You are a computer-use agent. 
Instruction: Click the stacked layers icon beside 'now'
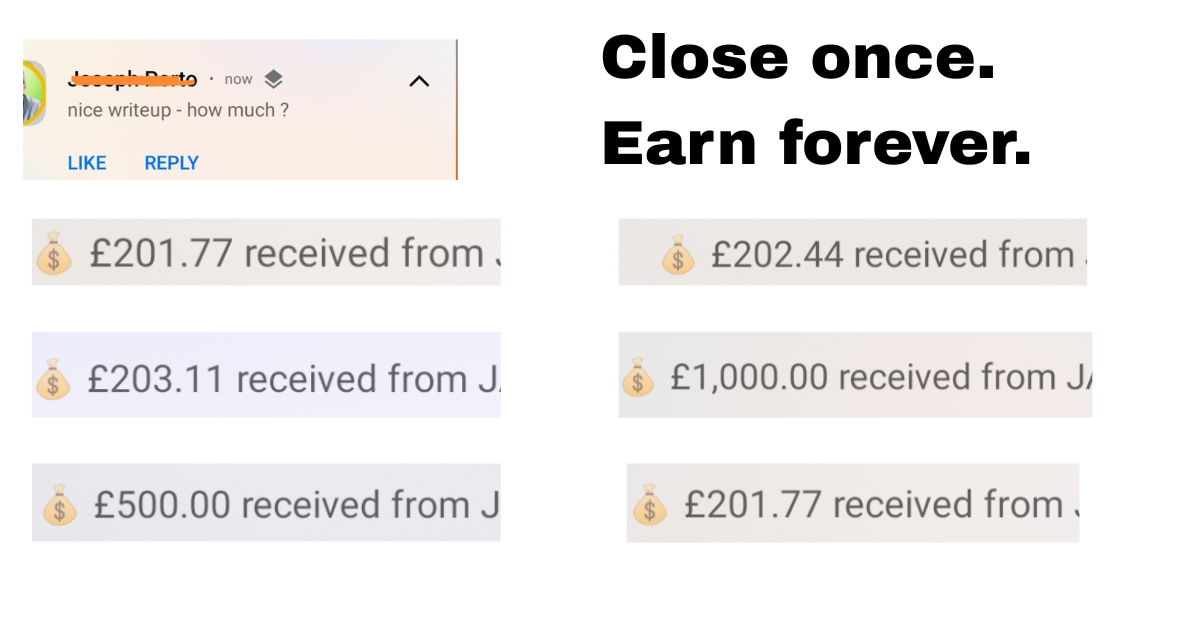(274, 79)
